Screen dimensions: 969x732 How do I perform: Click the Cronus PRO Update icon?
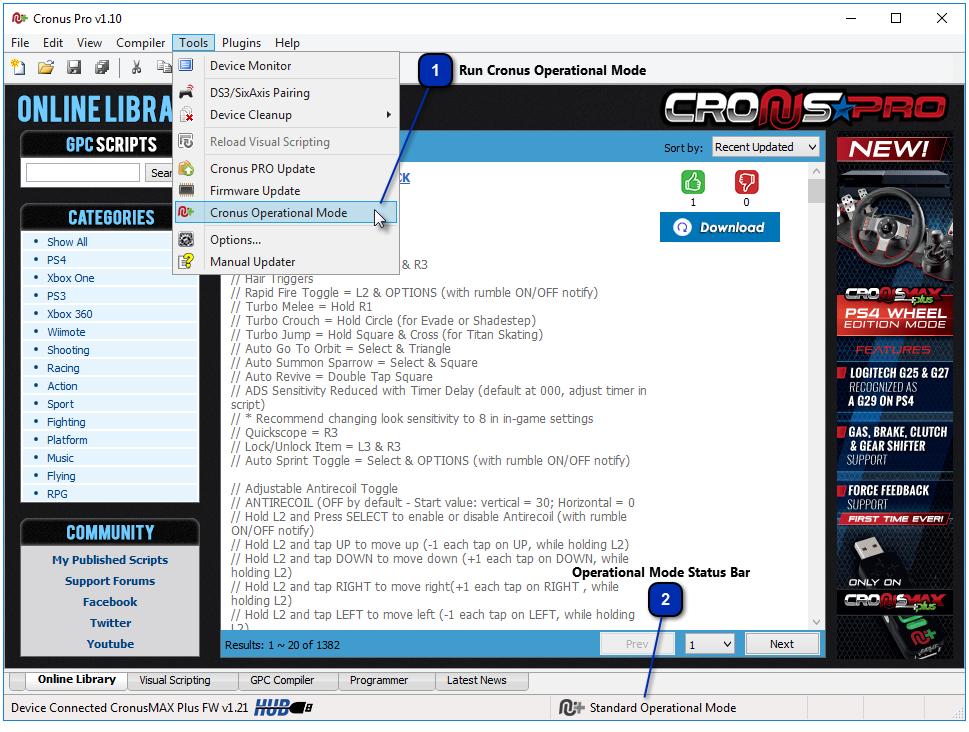pos(186,168)
